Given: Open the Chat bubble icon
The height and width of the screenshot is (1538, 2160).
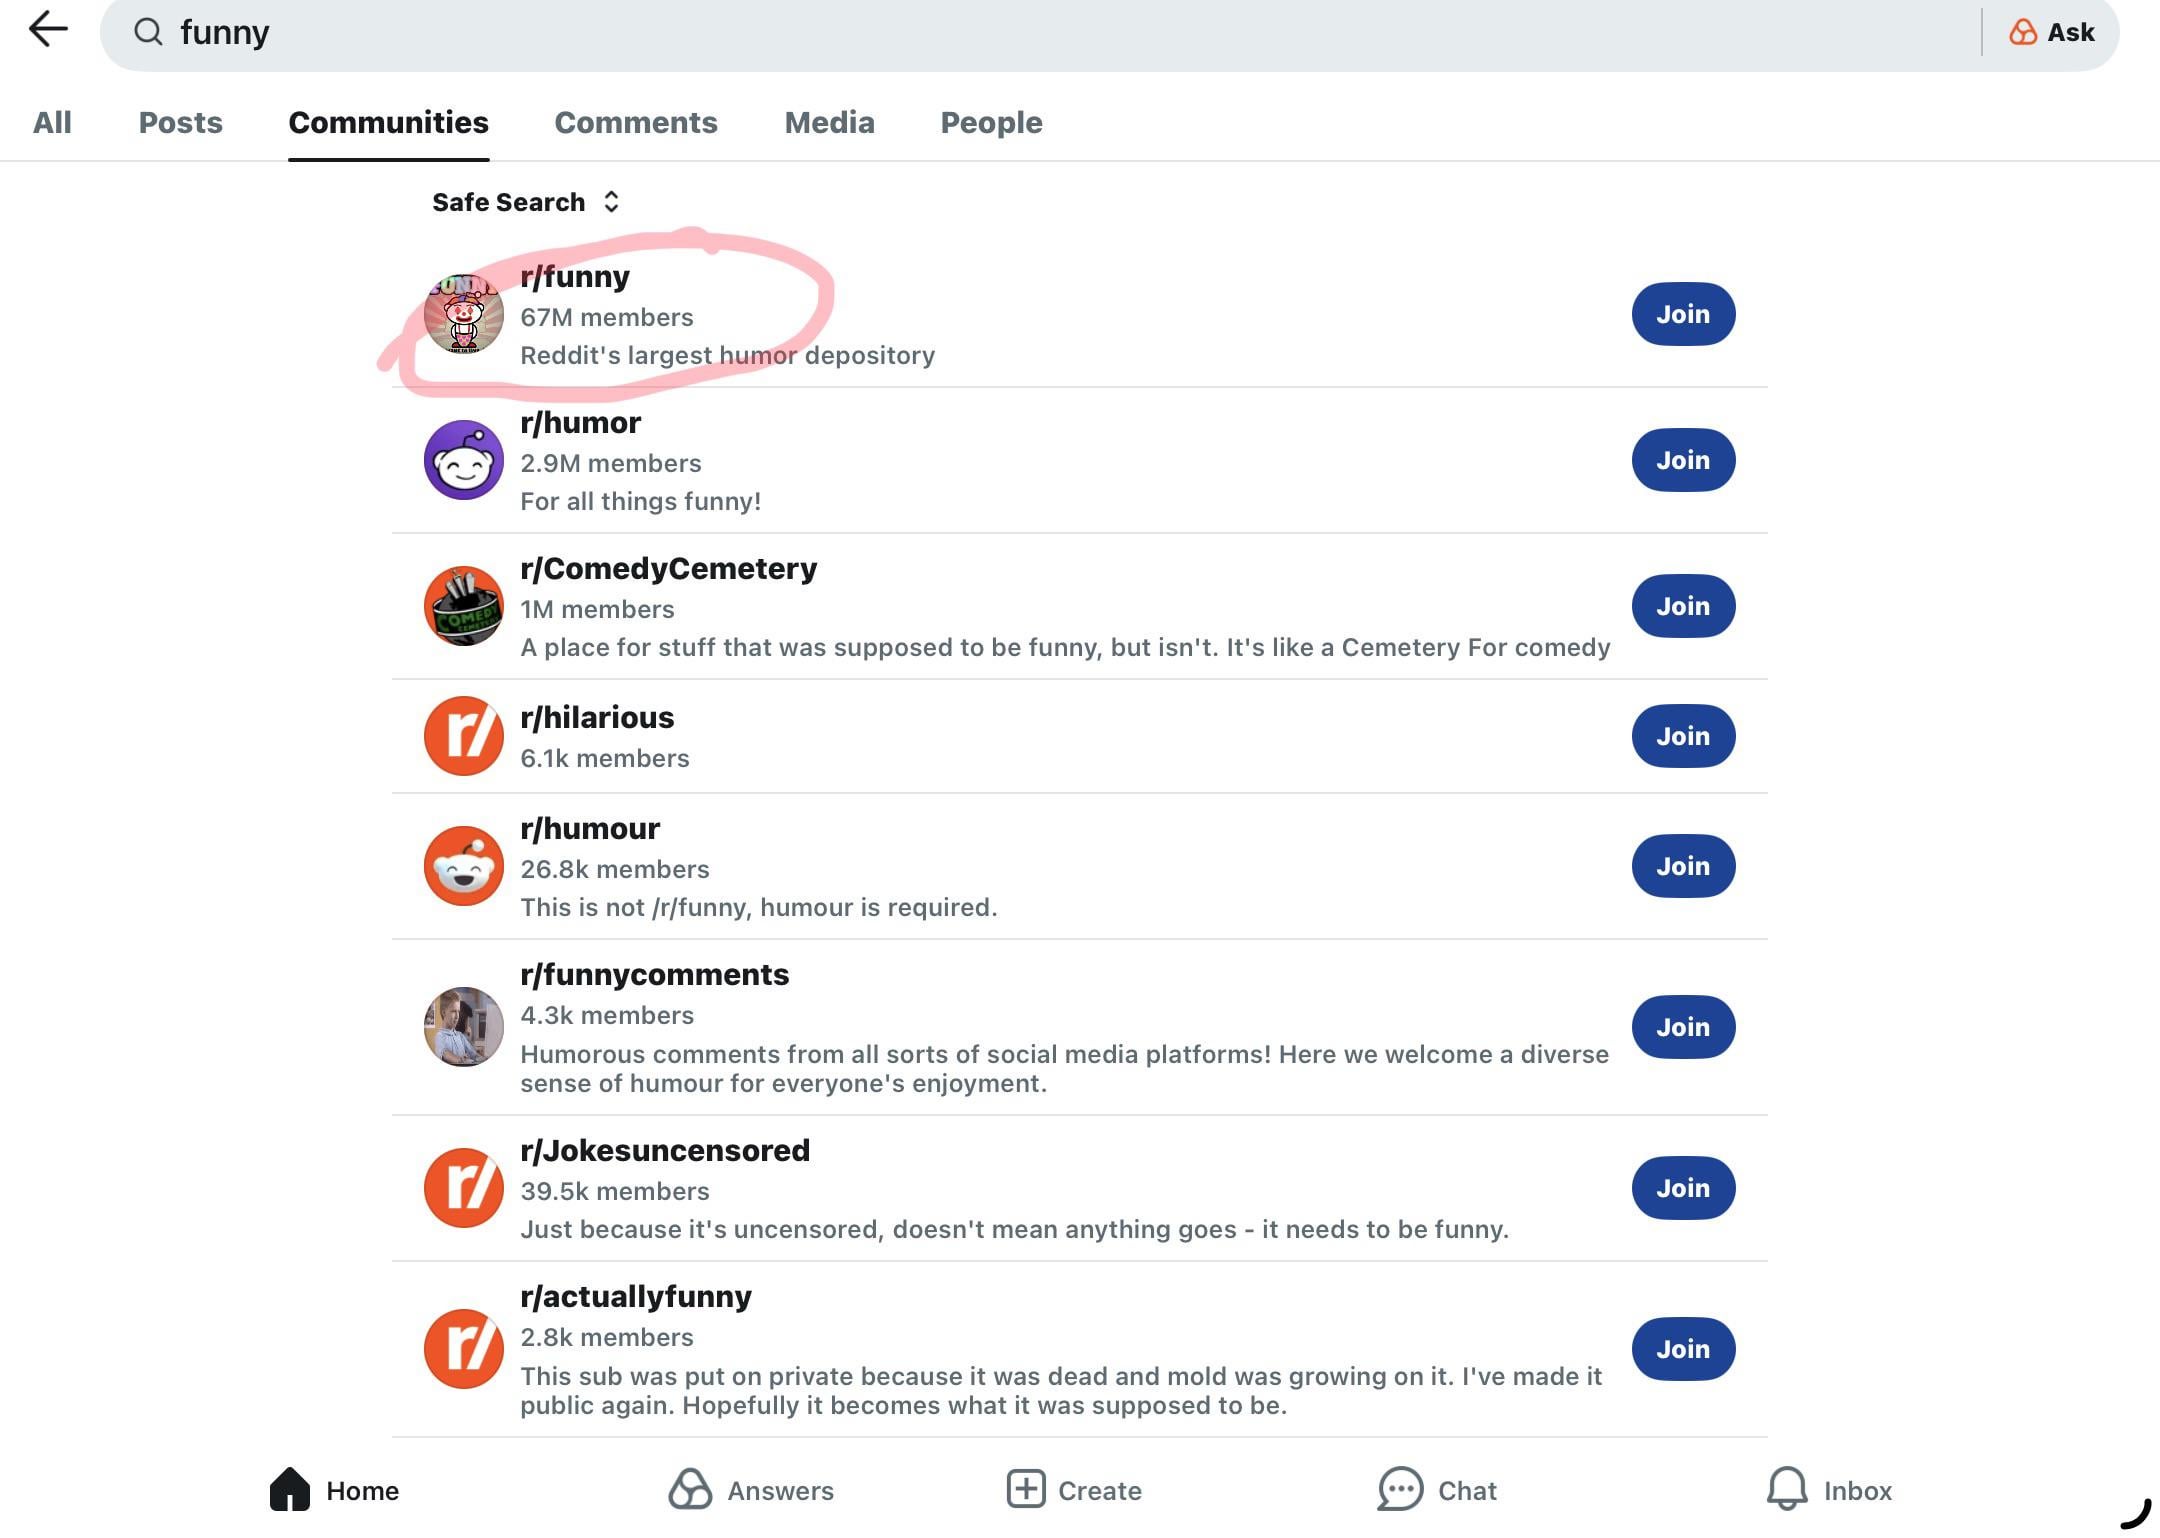Looking at the screenshot, I should (1400, 1489).
